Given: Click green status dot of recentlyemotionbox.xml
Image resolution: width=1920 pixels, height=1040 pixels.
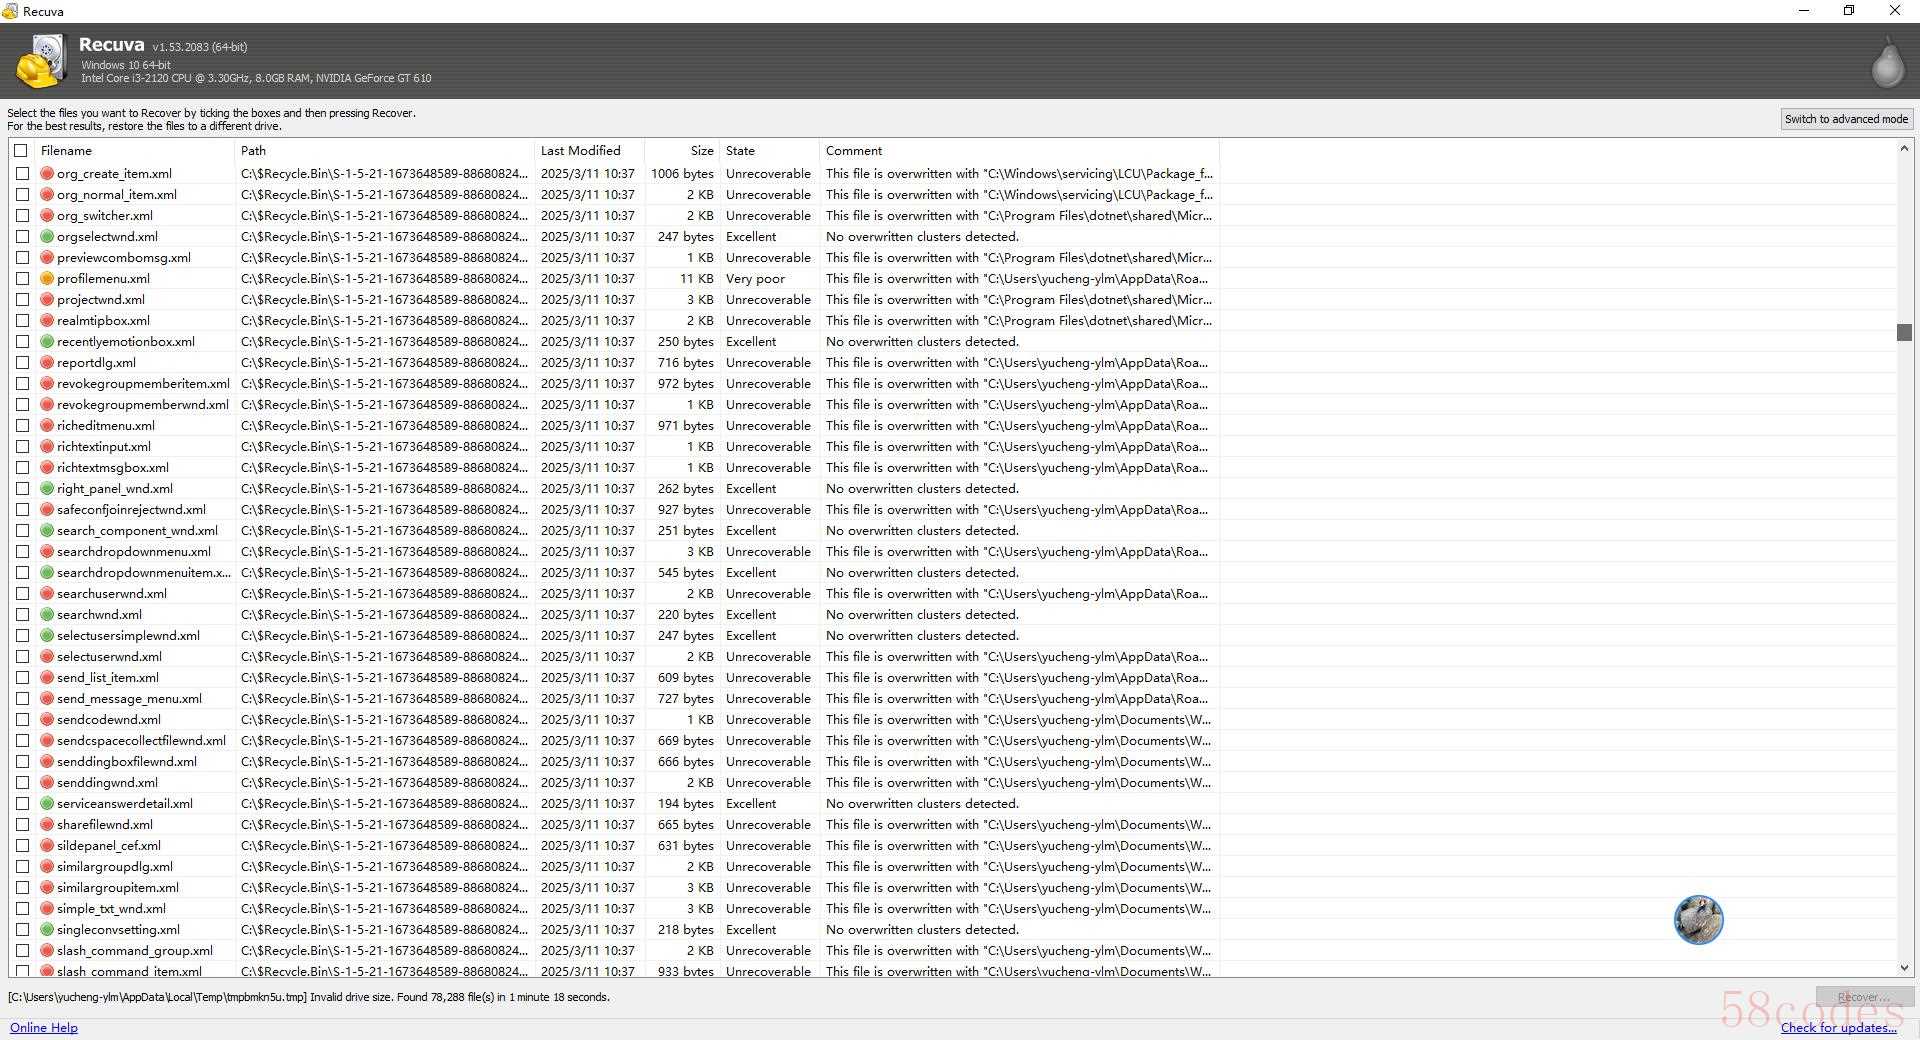Looking at the screenshot, I should click(x=47, y=342).
